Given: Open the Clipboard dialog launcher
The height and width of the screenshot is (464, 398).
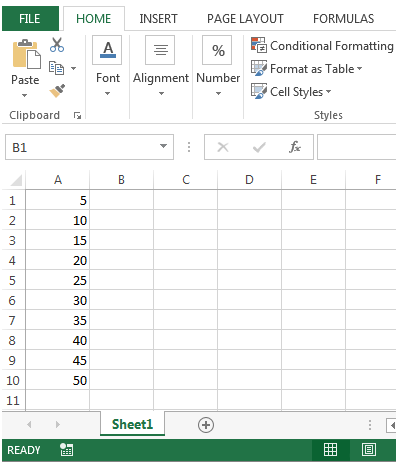Looking at the screenshot, I should tap(77, 116).
